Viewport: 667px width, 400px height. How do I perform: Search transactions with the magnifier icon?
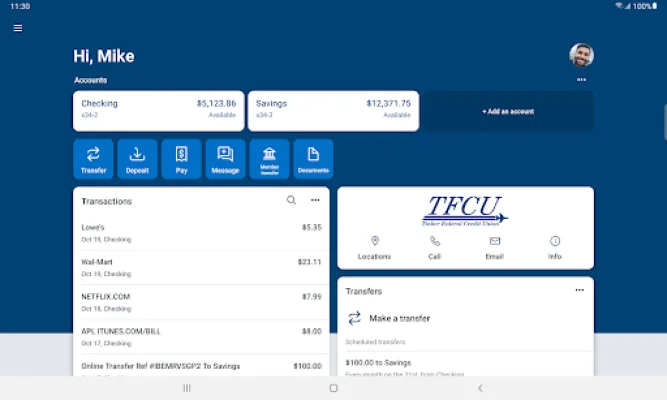point(291,200)
